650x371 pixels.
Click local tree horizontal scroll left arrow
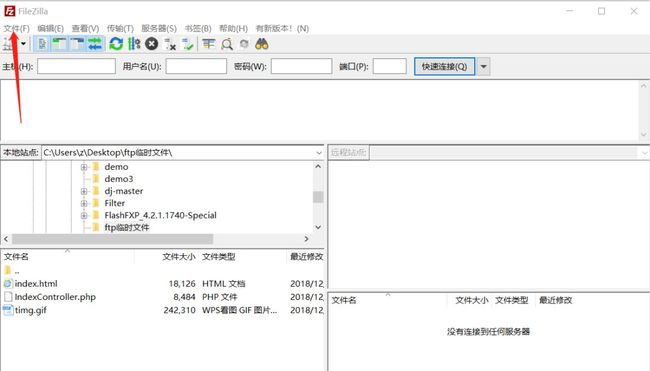(x=6, y=239)
